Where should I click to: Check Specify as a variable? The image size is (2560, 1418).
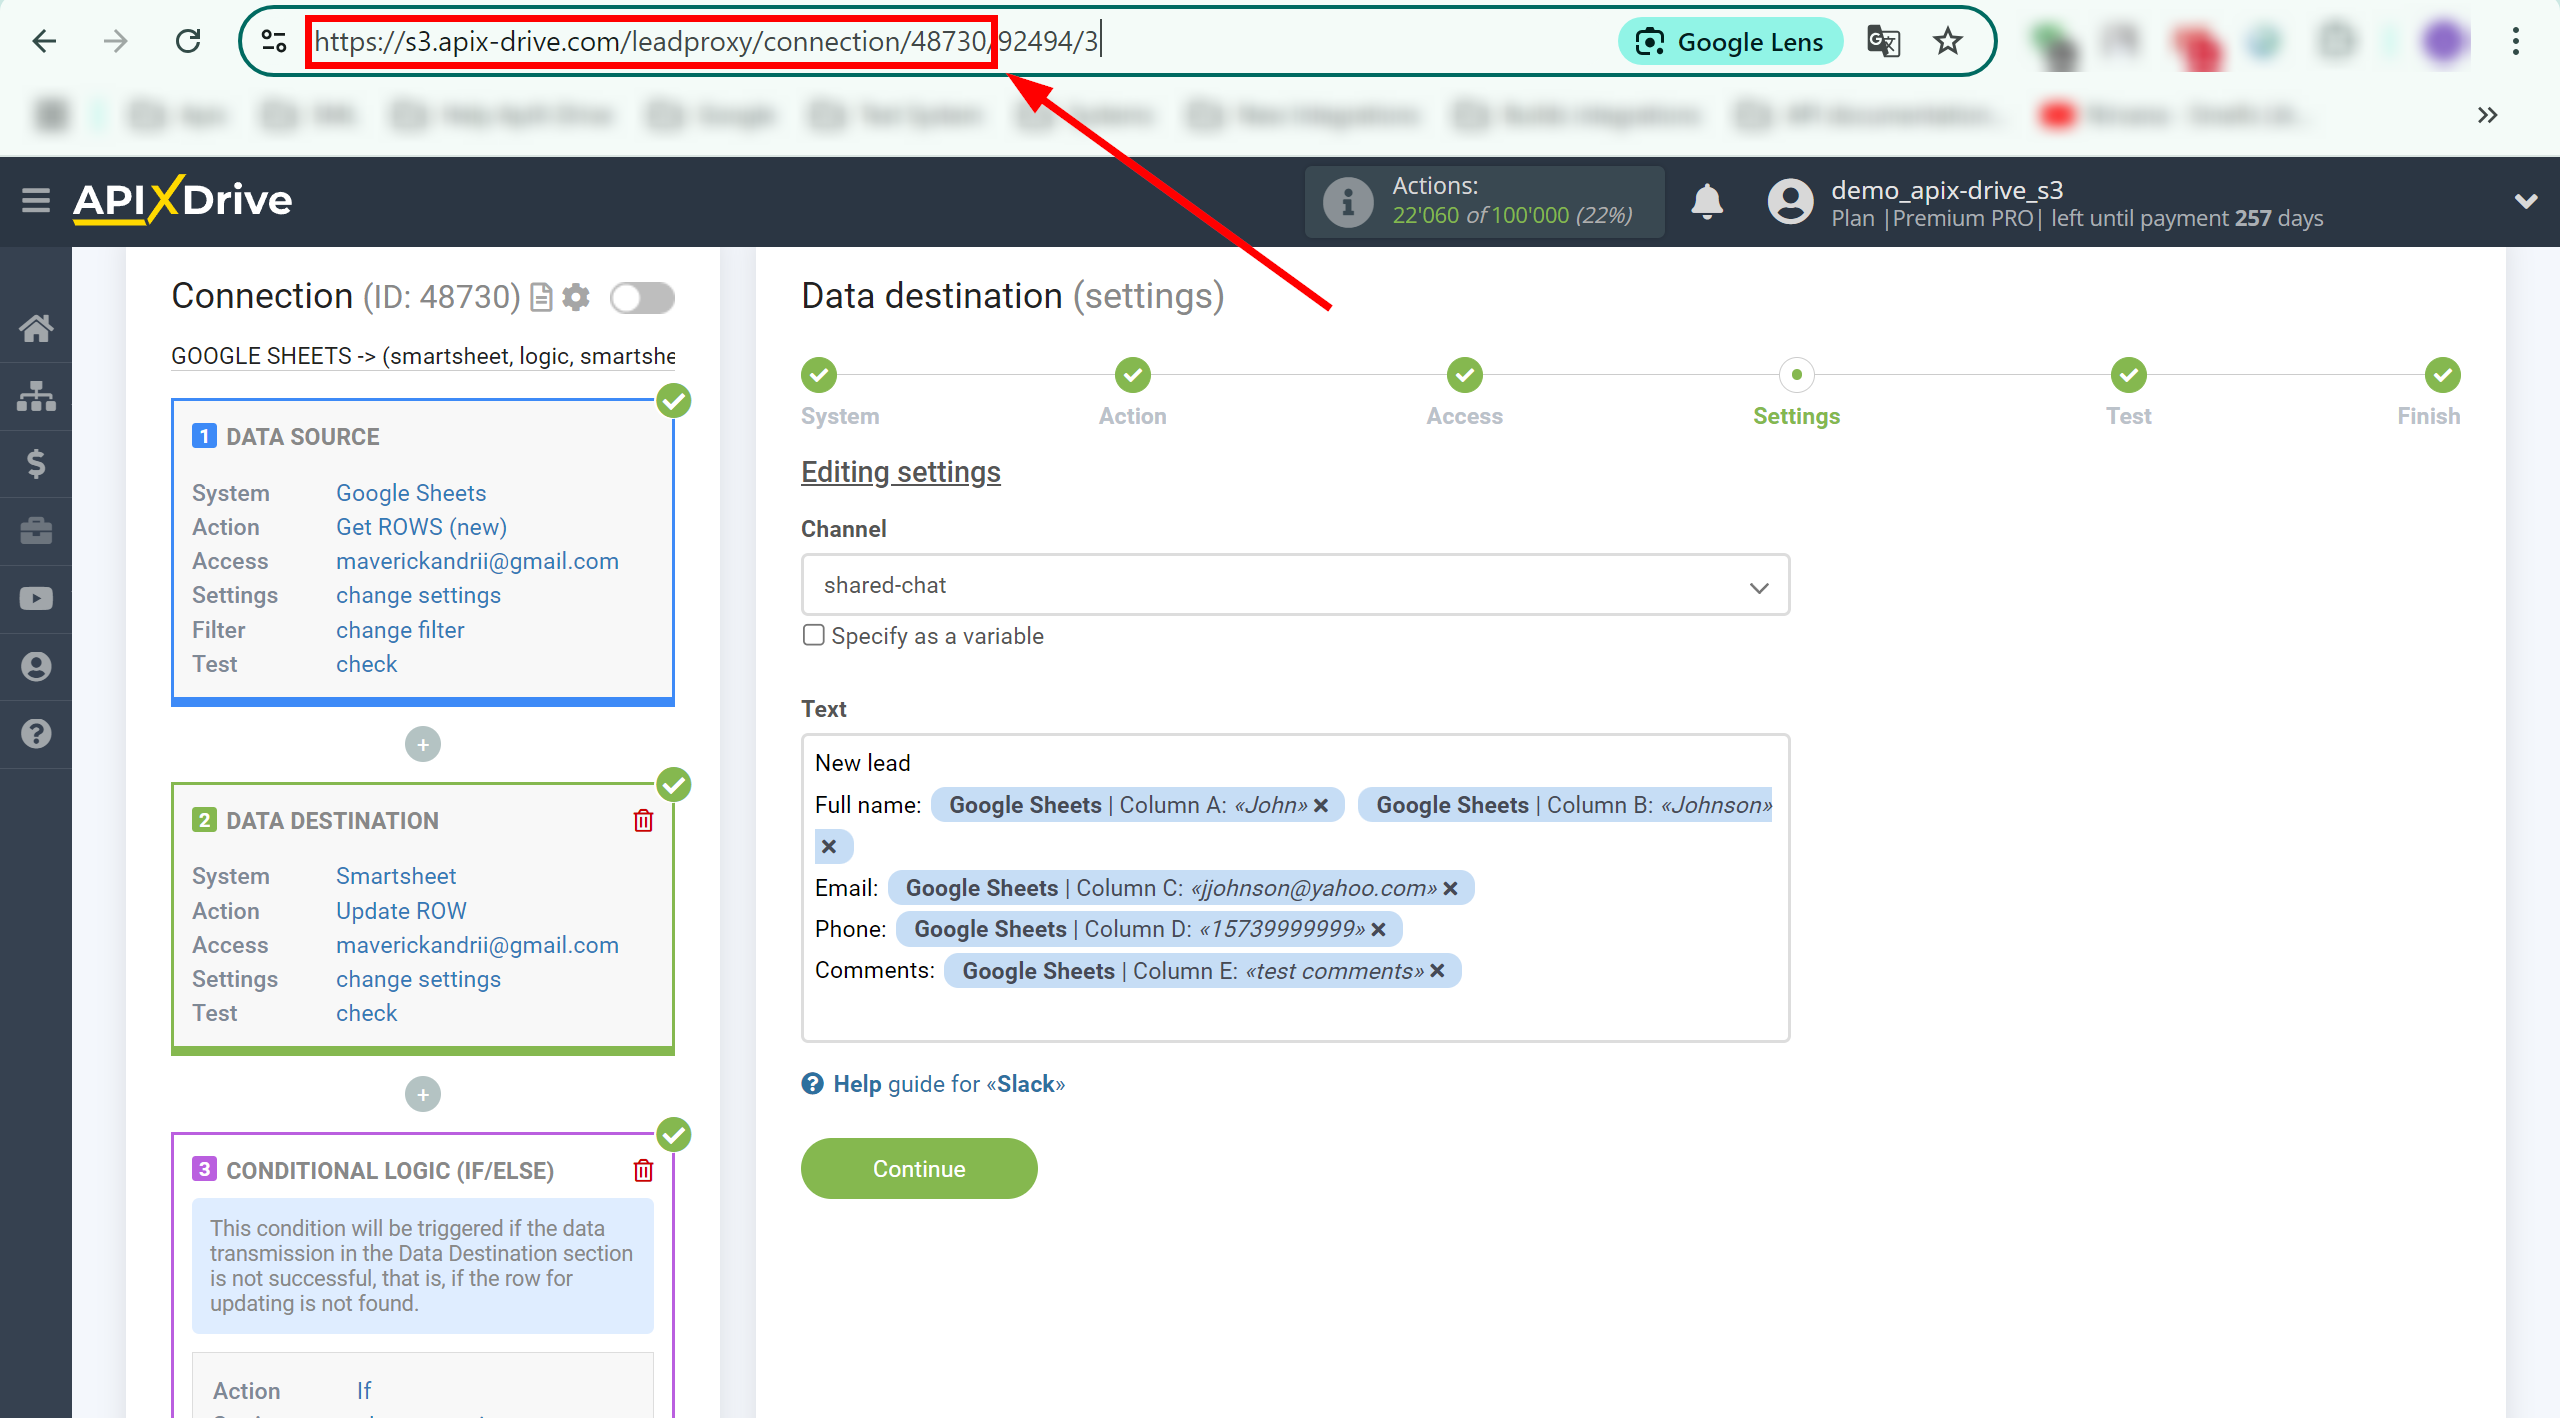[813, 635]
